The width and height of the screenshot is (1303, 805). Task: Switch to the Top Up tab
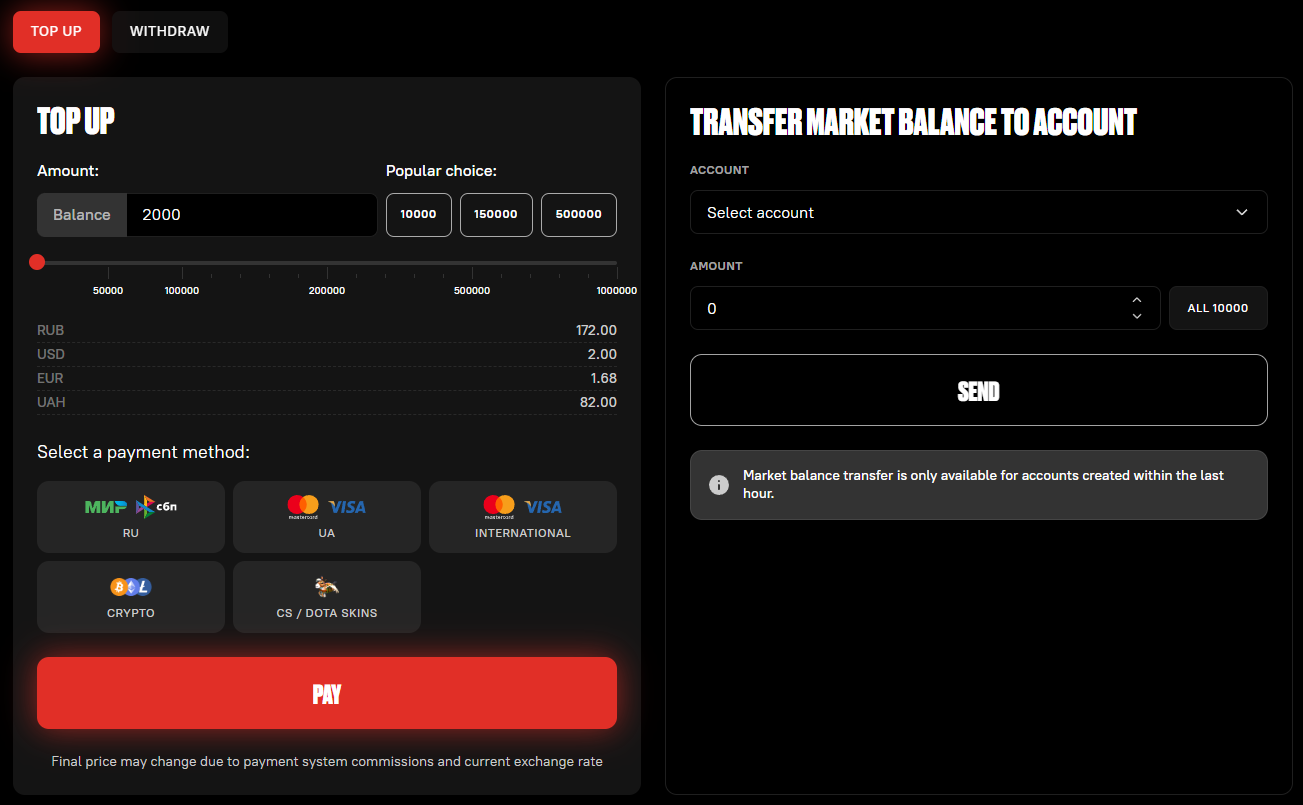point(56,32)
